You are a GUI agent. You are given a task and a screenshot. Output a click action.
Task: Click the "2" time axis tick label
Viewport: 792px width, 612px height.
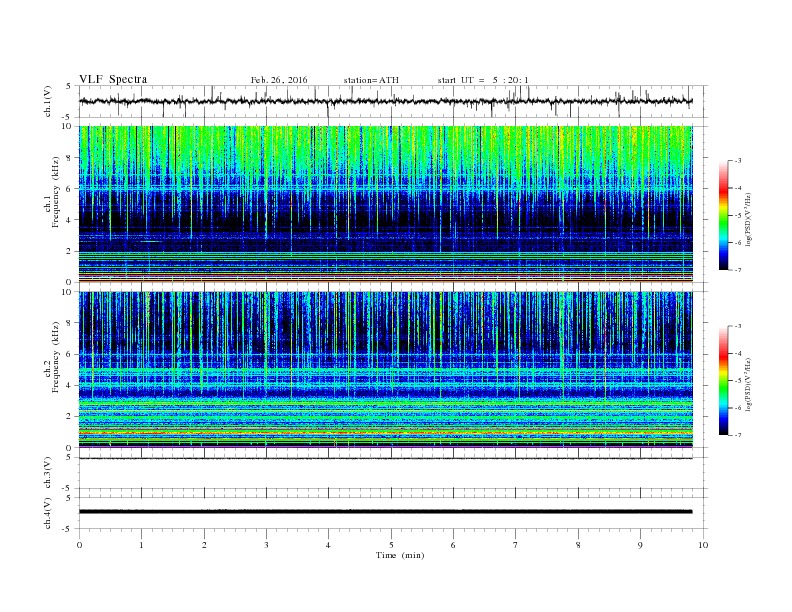pos(204,545)
